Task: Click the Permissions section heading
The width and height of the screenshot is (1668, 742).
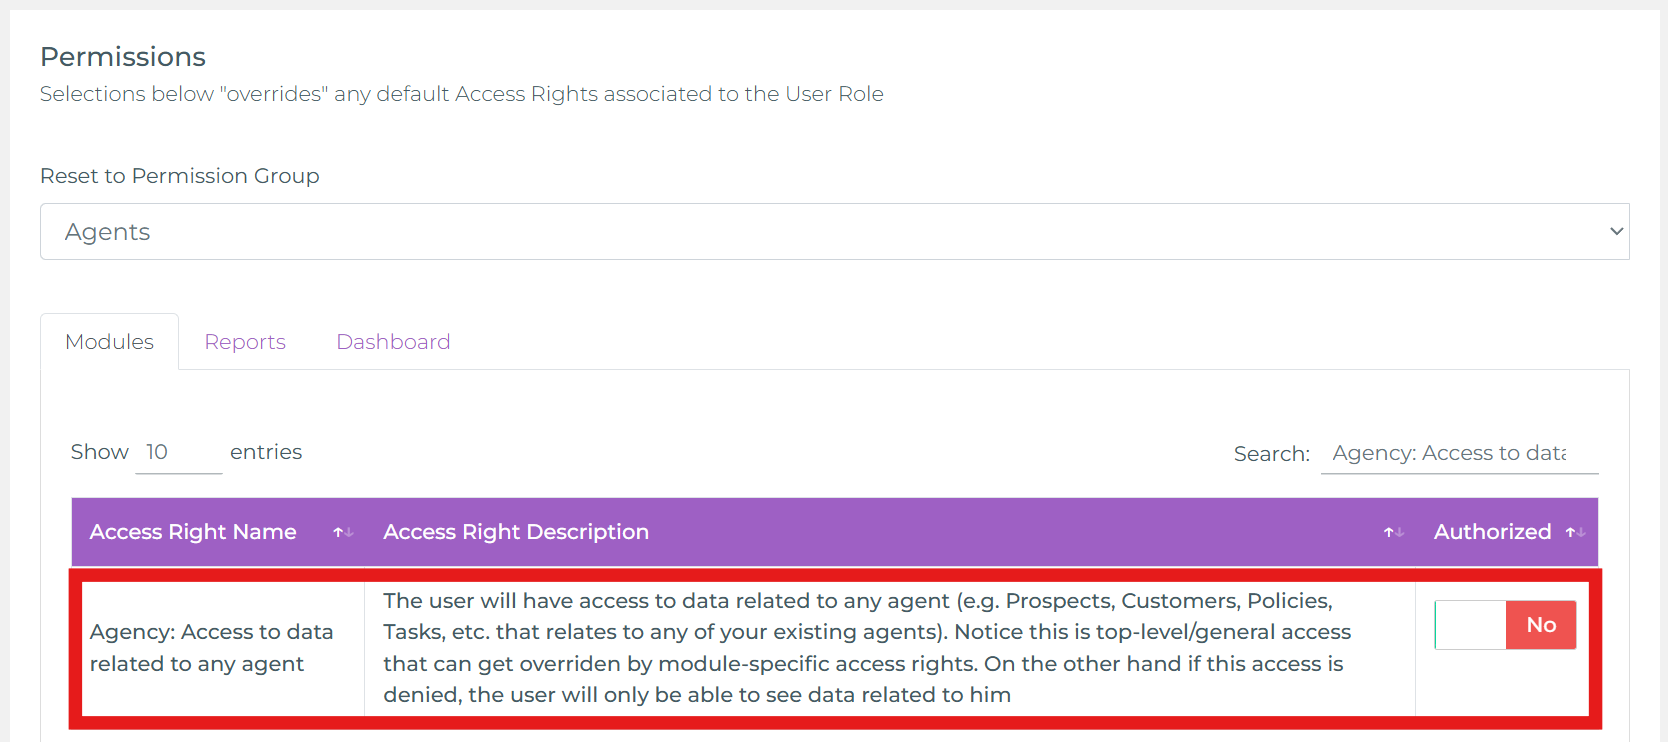Action: tap(123, 57)
